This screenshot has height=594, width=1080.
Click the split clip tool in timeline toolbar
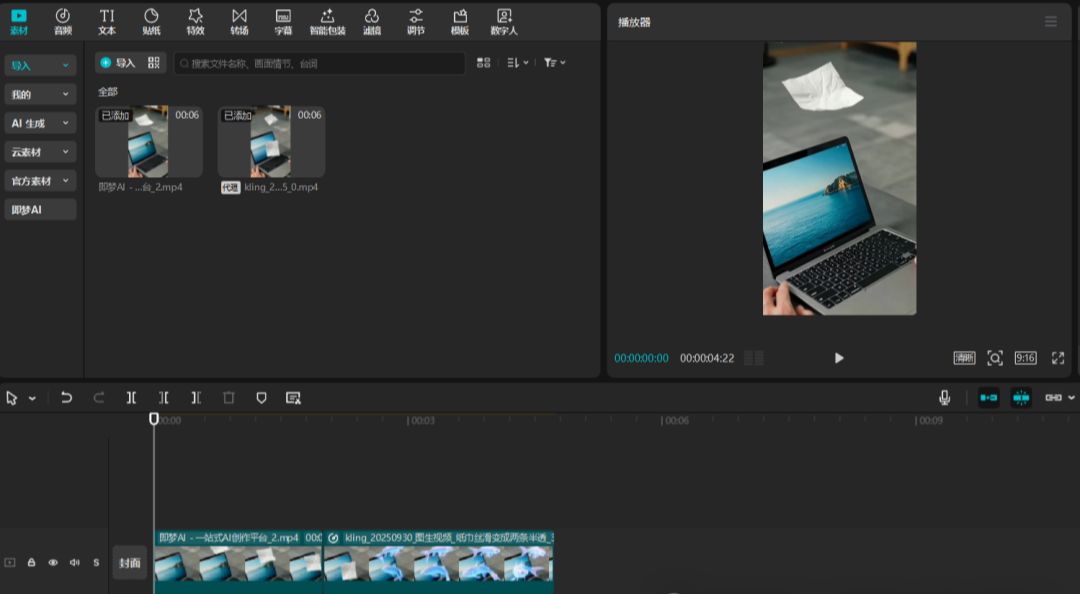131,398
